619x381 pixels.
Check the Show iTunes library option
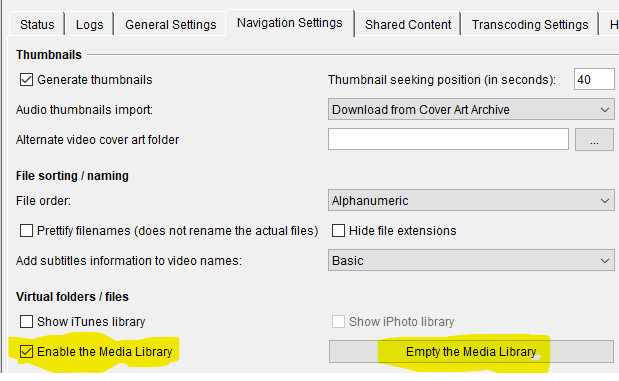click(26, 321)
